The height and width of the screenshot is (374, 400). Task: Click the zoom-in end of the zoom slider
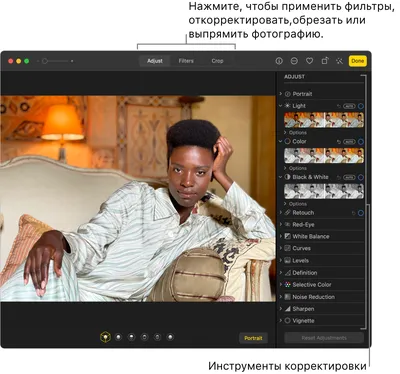[72, 61]
